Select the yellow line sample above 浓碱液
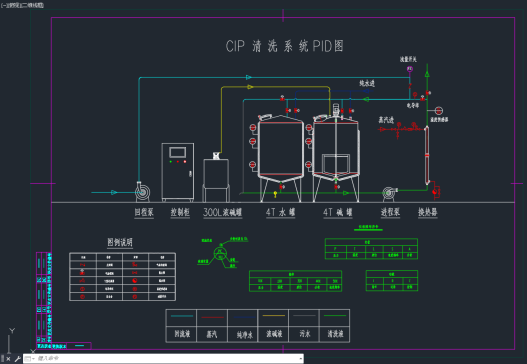Viewport: 527px width, 364px height. click(274, 316)
